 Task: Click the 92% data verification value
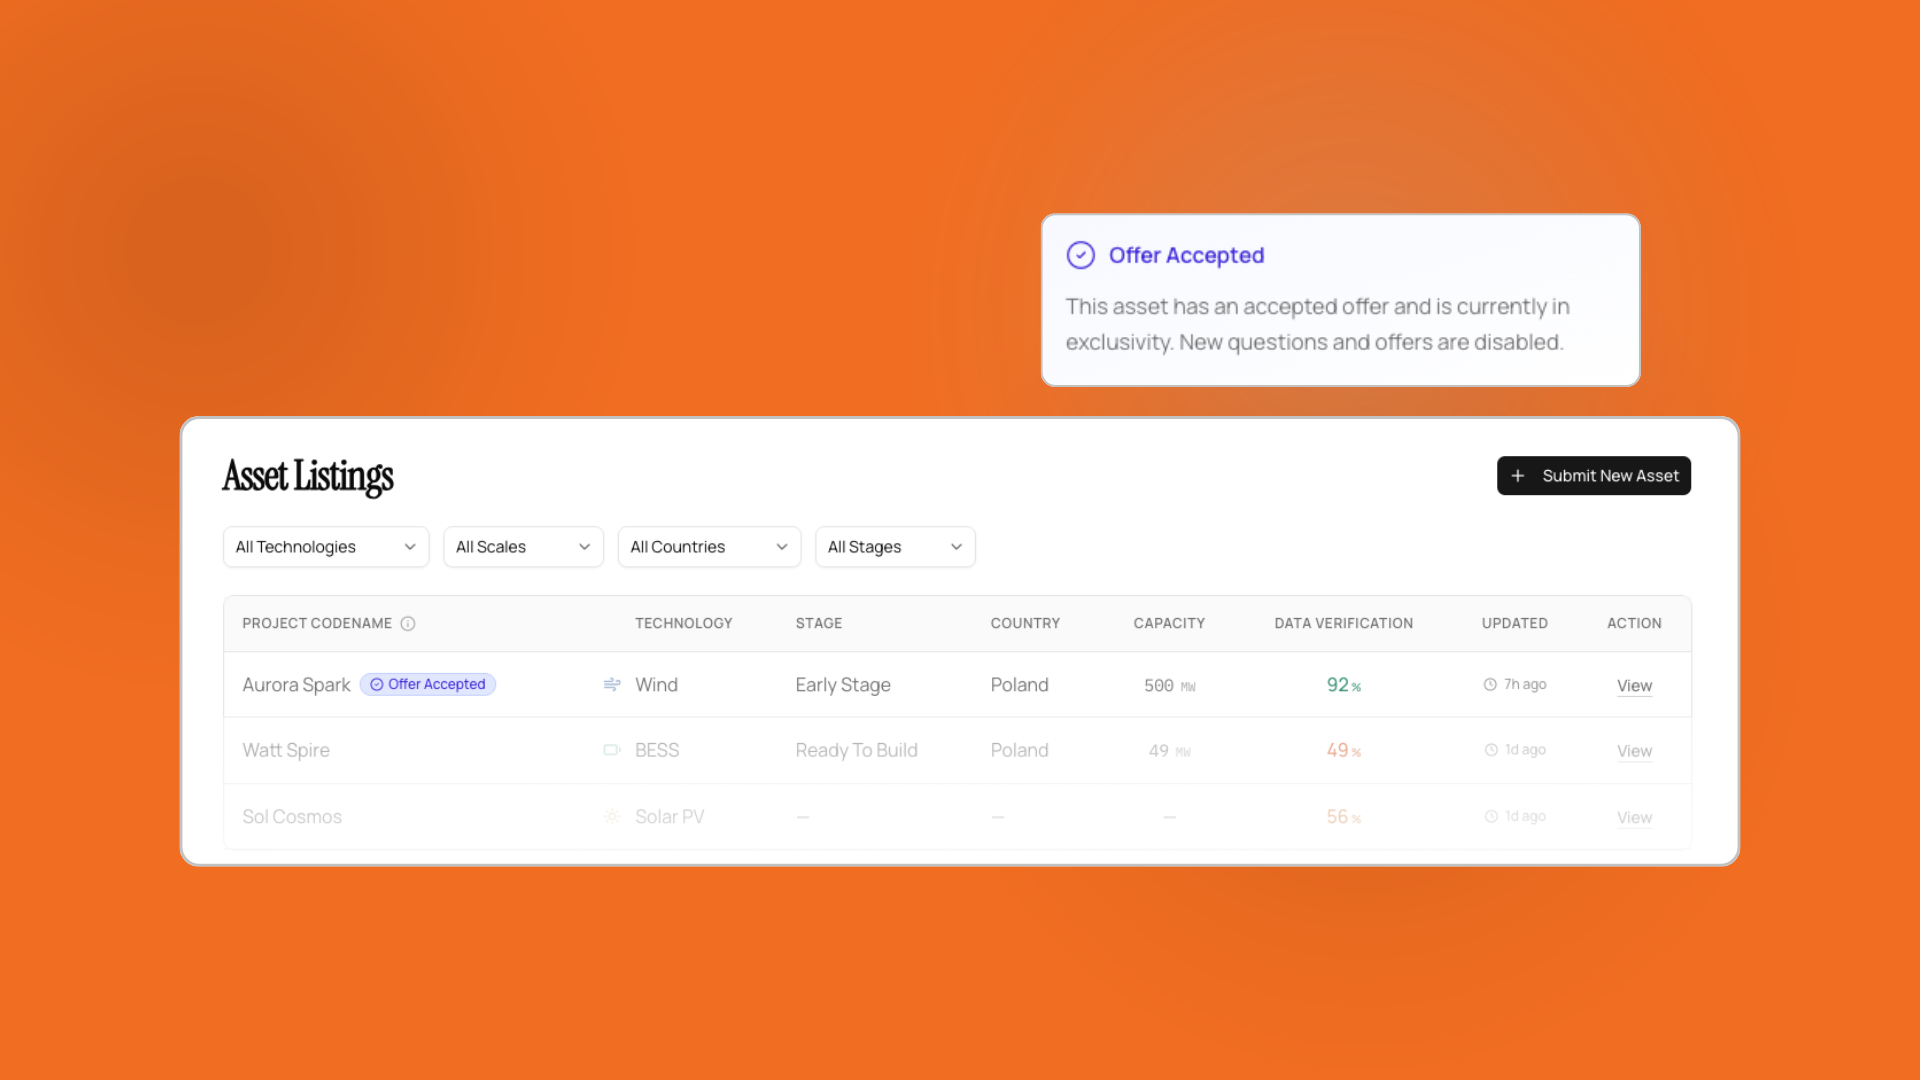pos(1343,685)
